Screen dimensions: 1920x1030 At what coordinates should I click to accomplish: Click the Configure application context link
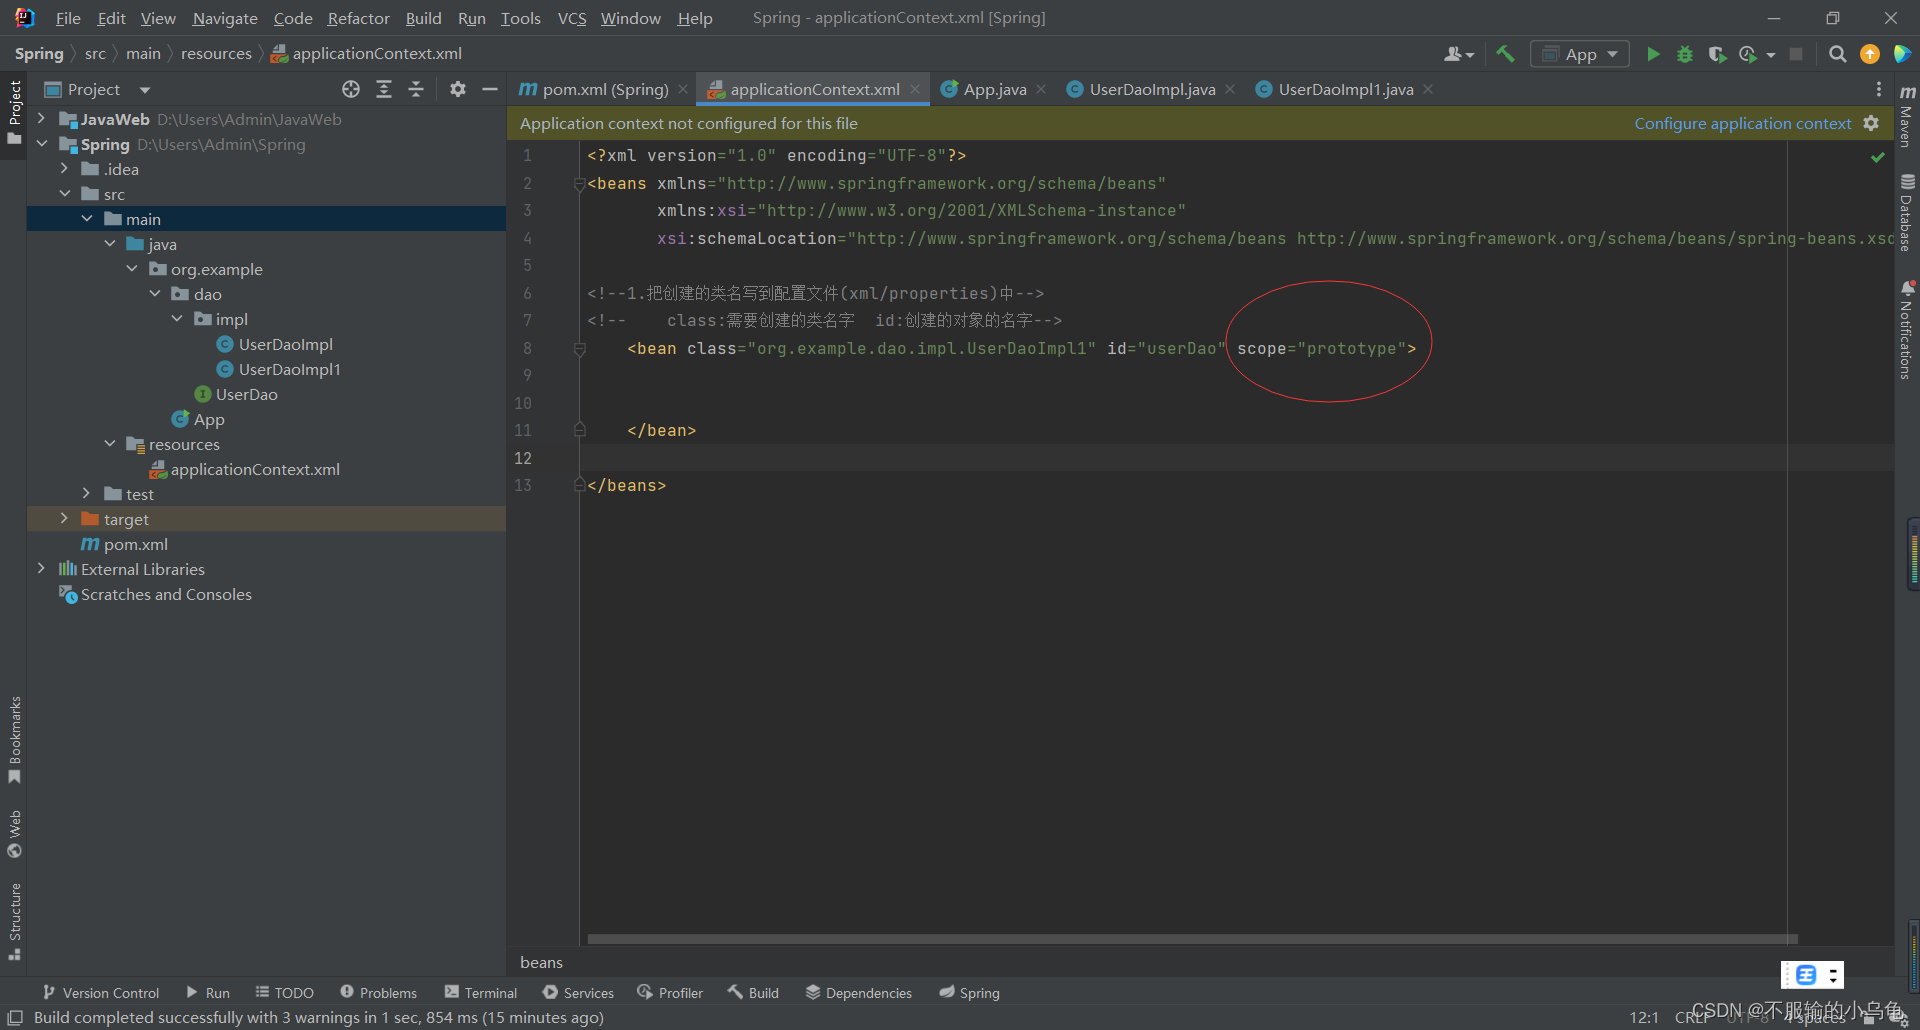tap(1742, 123)
